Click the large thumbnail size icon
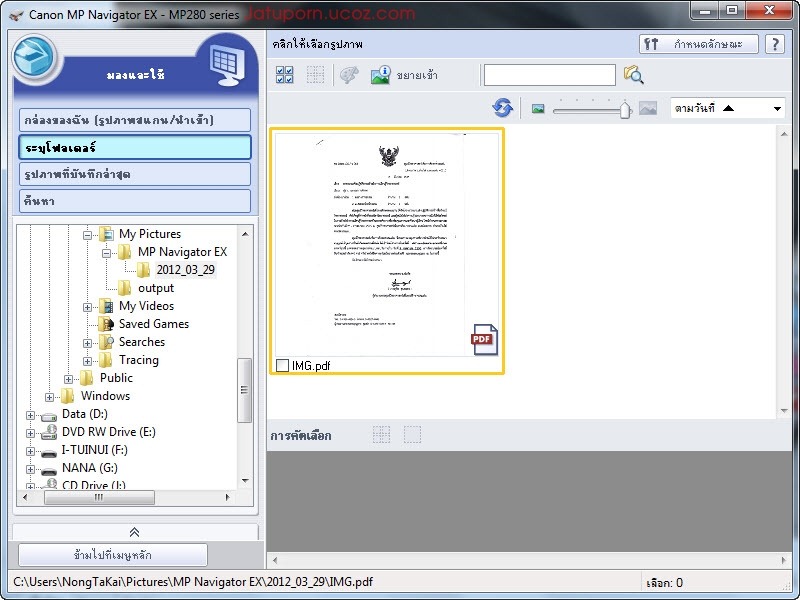 [648, 108]
